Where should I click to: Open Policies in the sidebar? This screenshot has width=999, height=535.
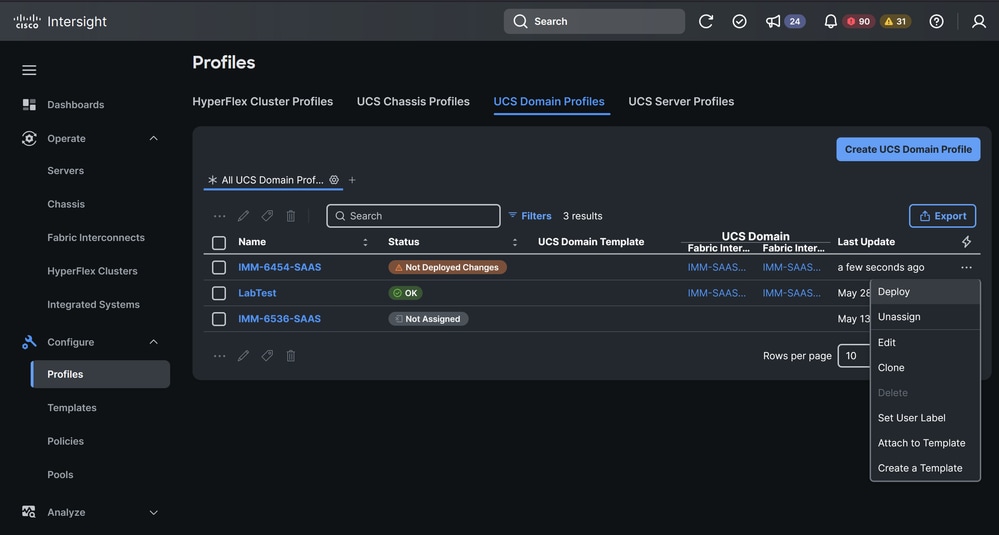pyautogui.click(x=66, y=441)
